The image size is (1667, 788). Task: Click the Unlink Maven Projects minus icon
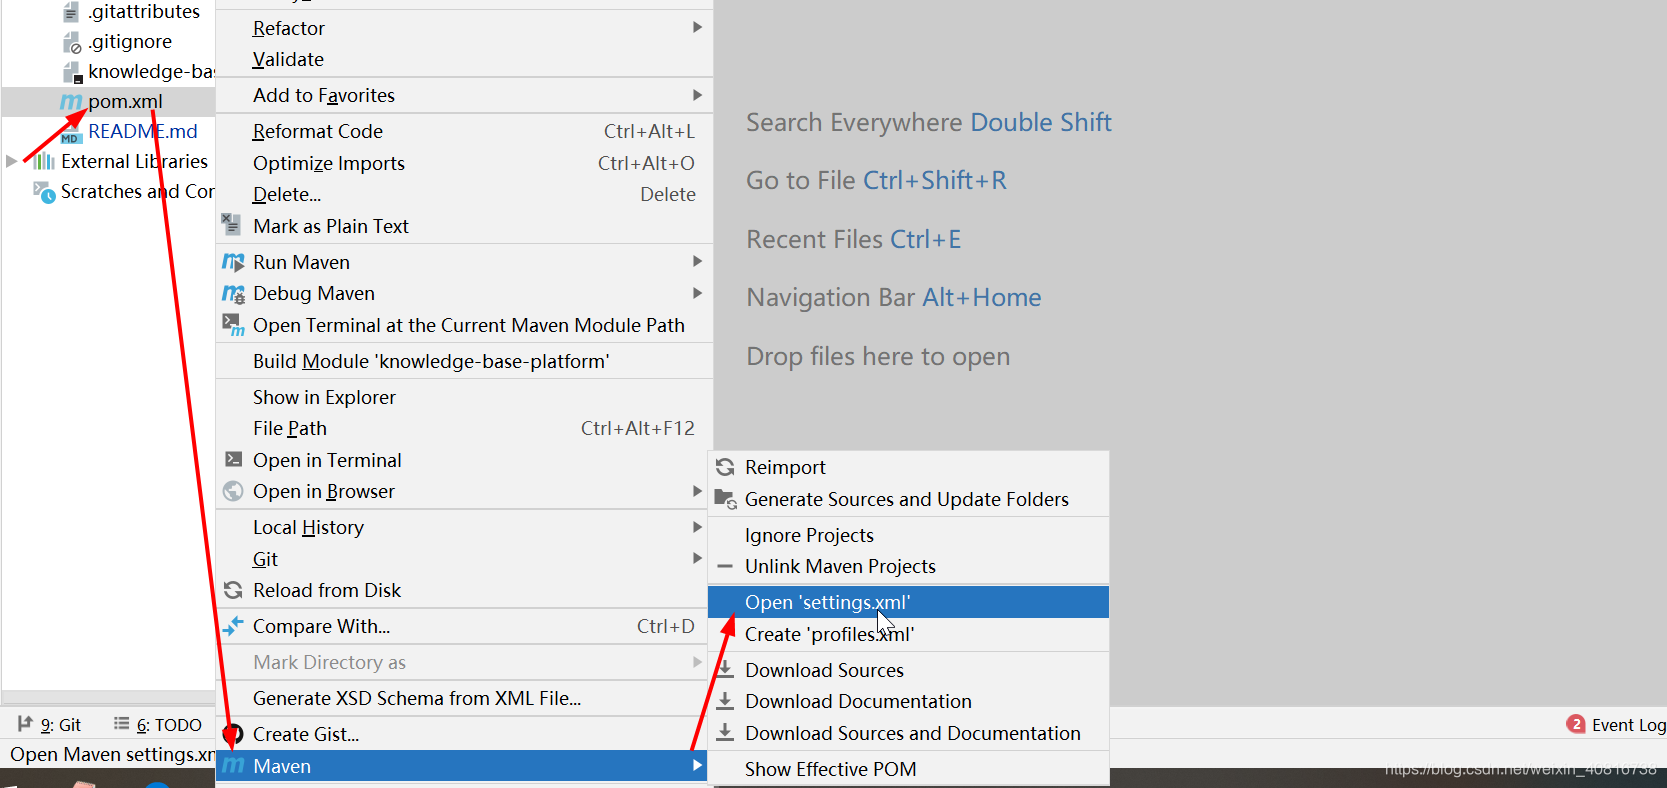pyautogui.click(x=725, y=566)
